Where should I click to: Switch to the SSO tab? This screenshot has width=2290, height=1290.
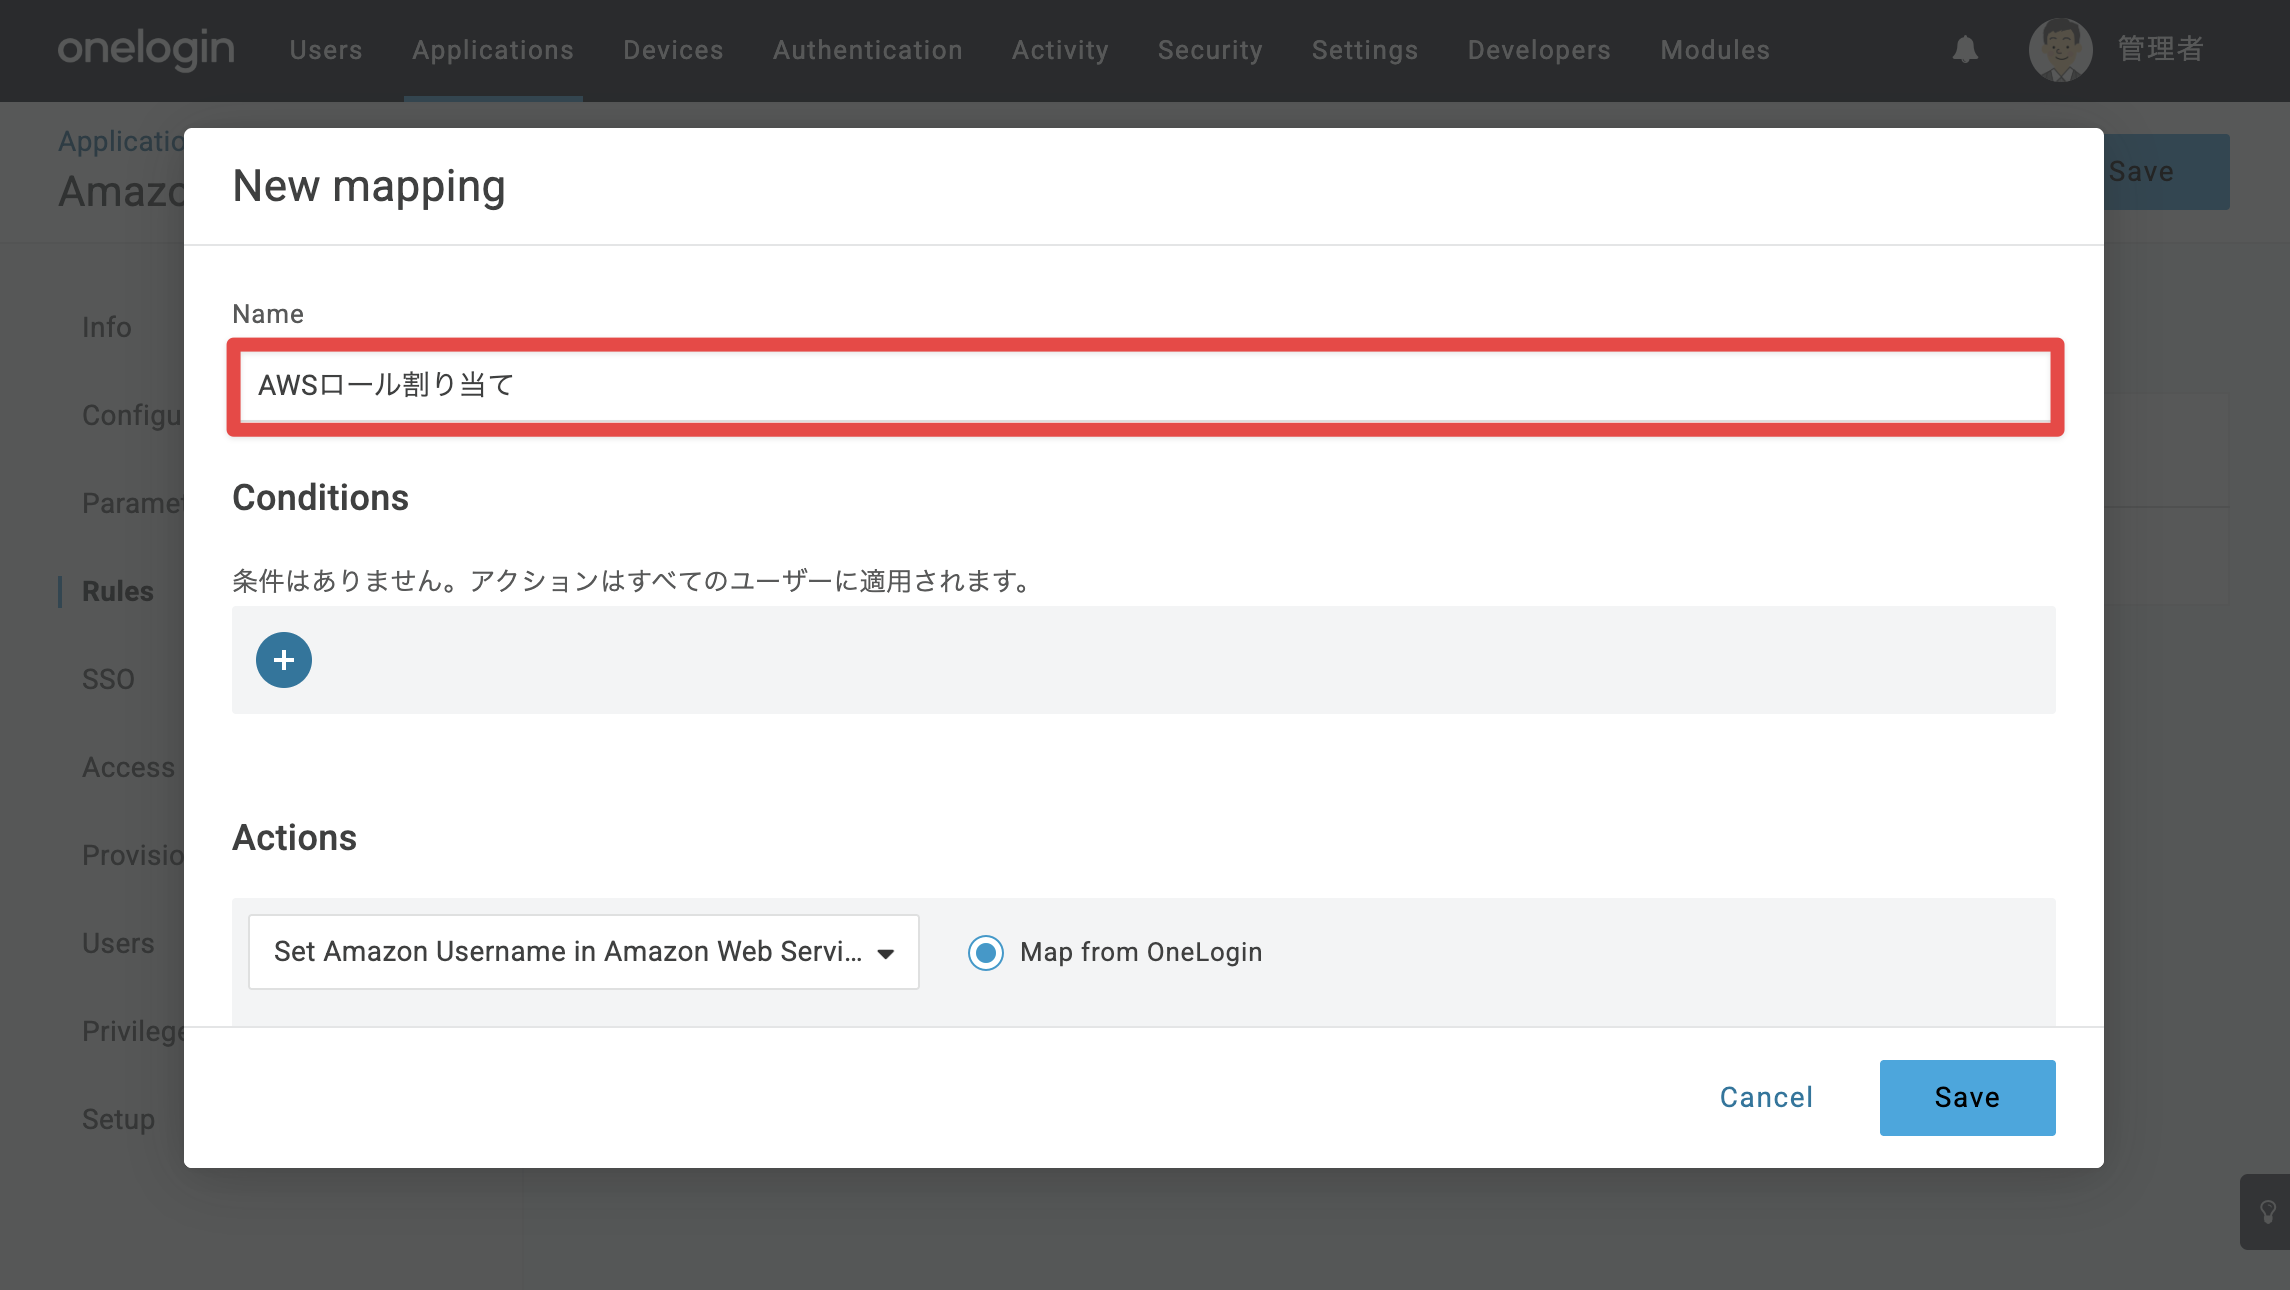tap(108, 679)
